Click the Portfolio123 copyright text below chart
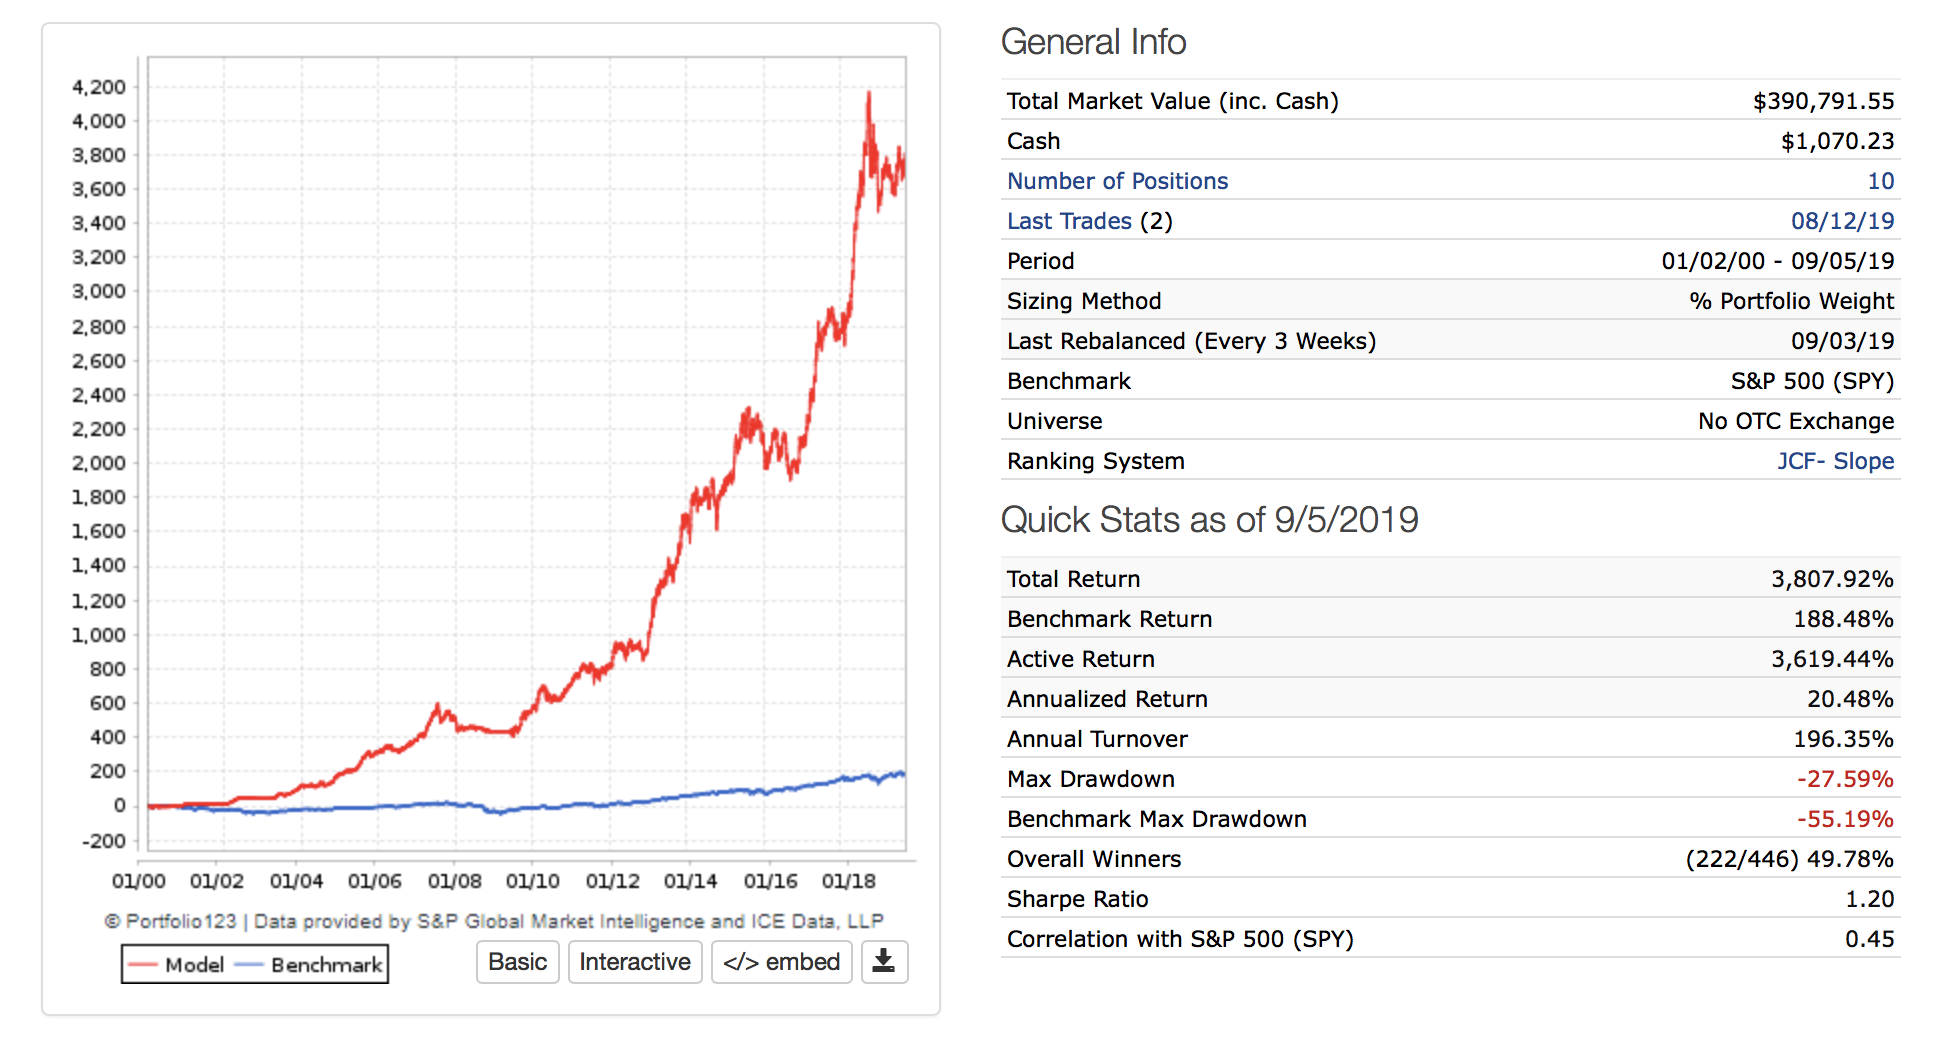 [x=494, y=921]
